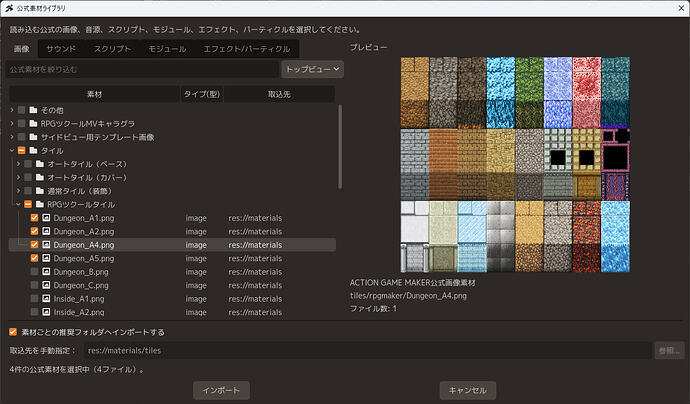The image size is (690, 404).
Task: Expand the RPGツクールMVキャラグラ folder
Action: [12, 124]
